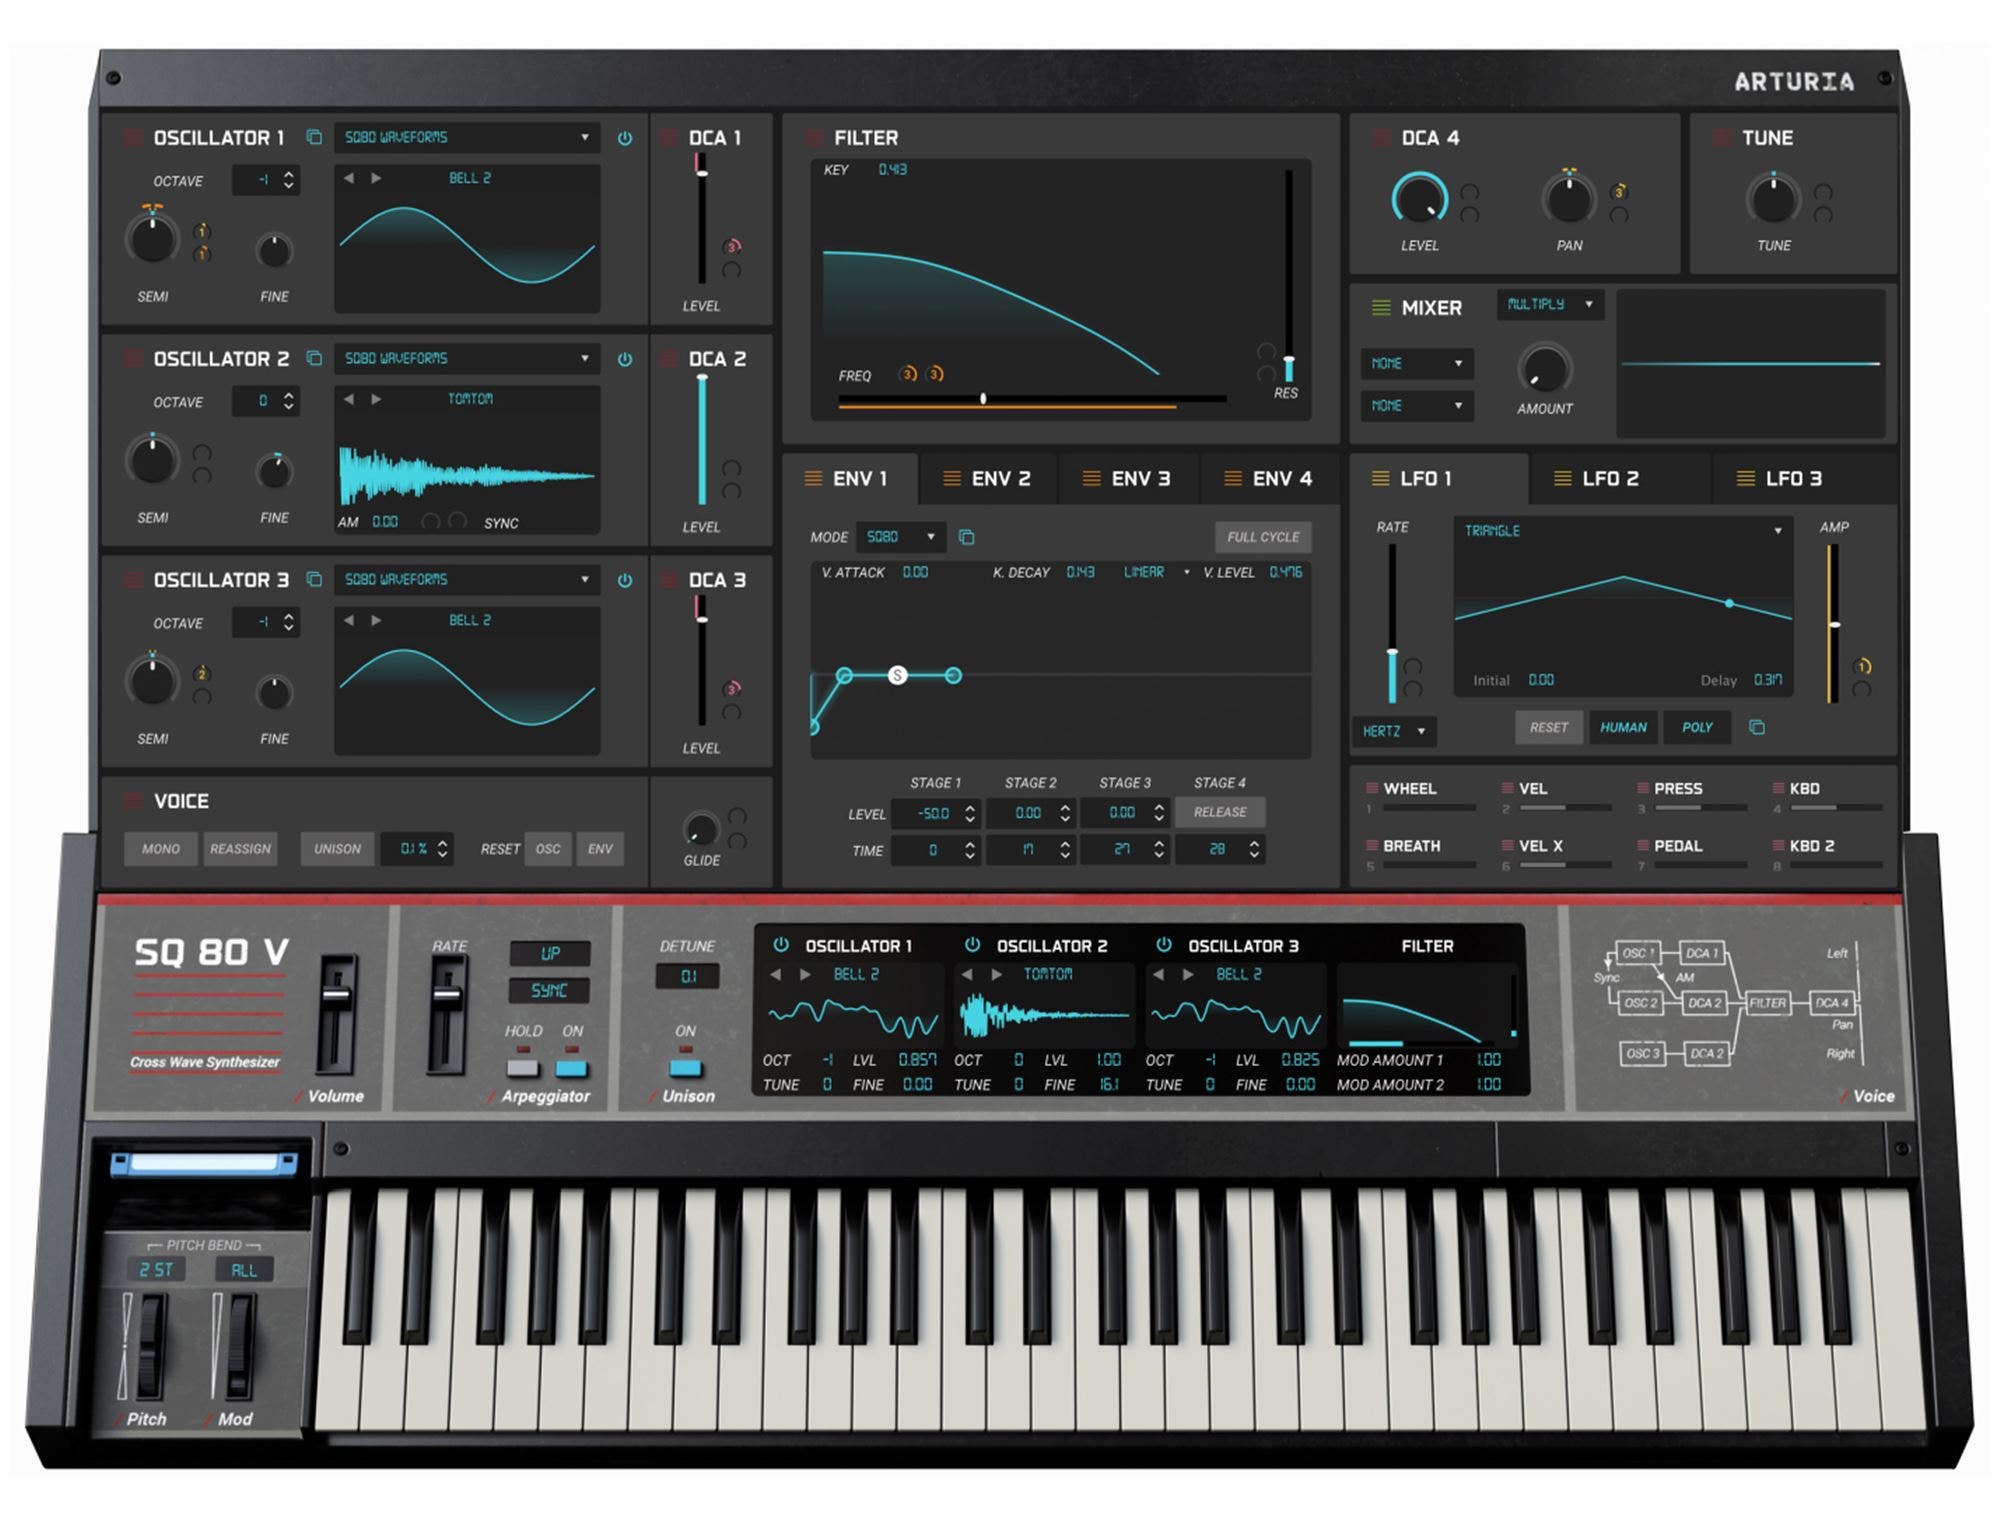Screen dimensions: 2000x1519
Task: Open the LFO Hertz rate unit dropdown
Action: coord(1394,731)
